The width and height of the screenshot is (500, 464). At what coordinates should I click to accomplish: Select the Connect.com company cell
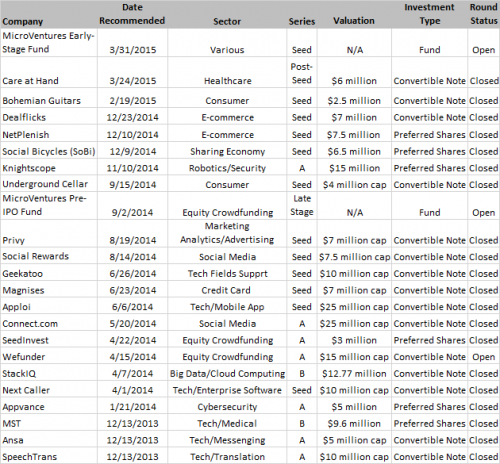pyautogui.click(x=49, y=323)
